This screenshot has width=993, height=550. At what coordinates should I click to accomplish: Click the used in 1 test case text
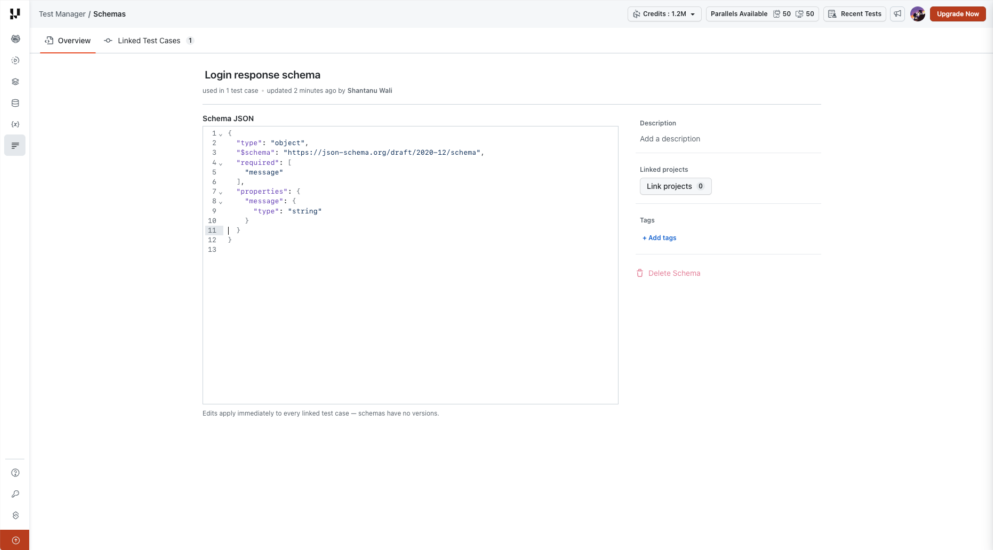[x=231, y=91]
